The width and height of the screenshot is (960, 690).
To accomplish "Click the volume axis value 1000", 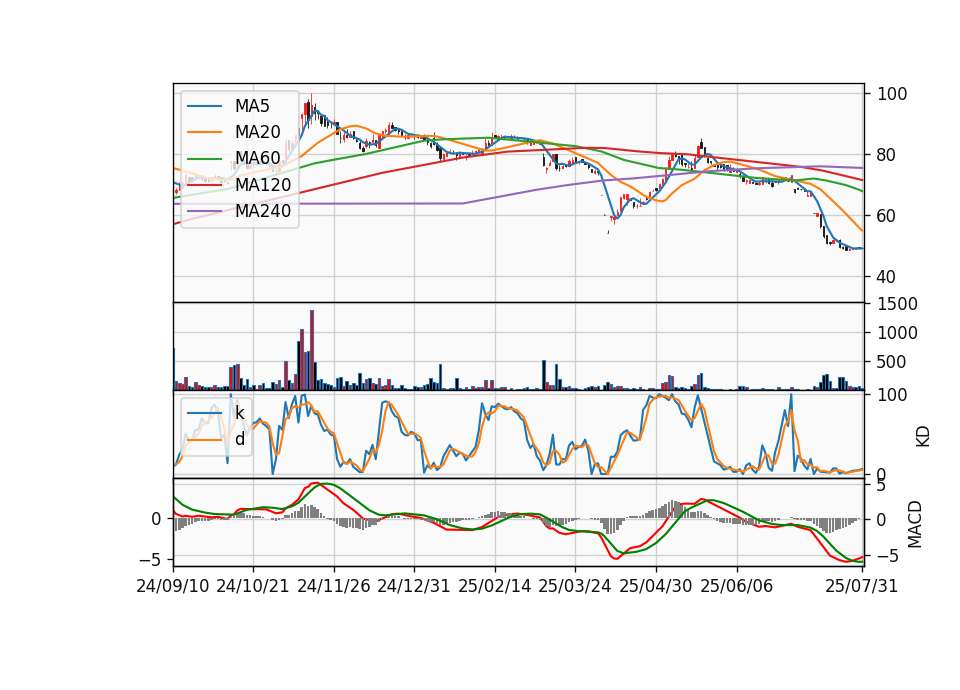I will 897,333.
